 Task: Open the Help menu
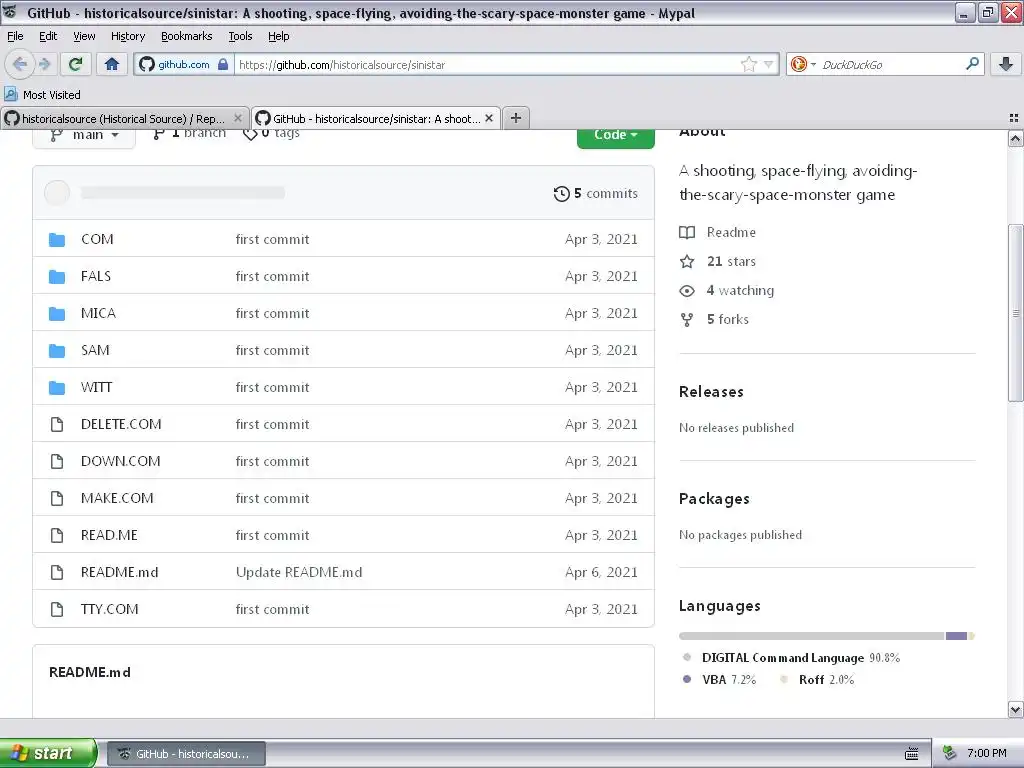[x=278, y=36]
